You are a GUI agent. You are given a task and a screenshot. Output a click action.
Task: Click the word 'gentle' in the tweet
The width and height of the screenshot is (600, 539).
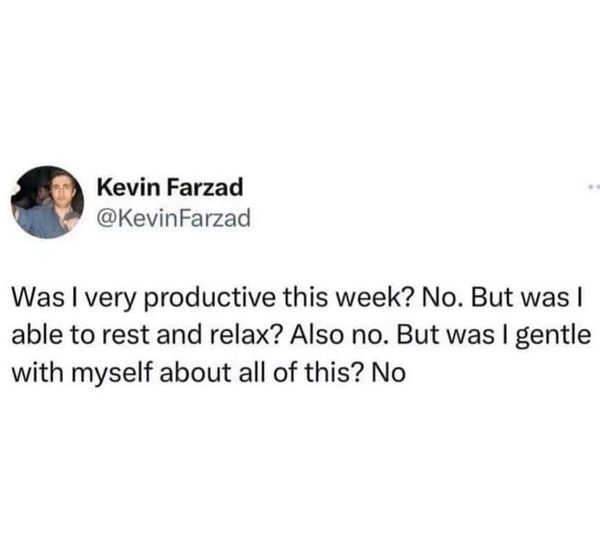click(553, 336)
